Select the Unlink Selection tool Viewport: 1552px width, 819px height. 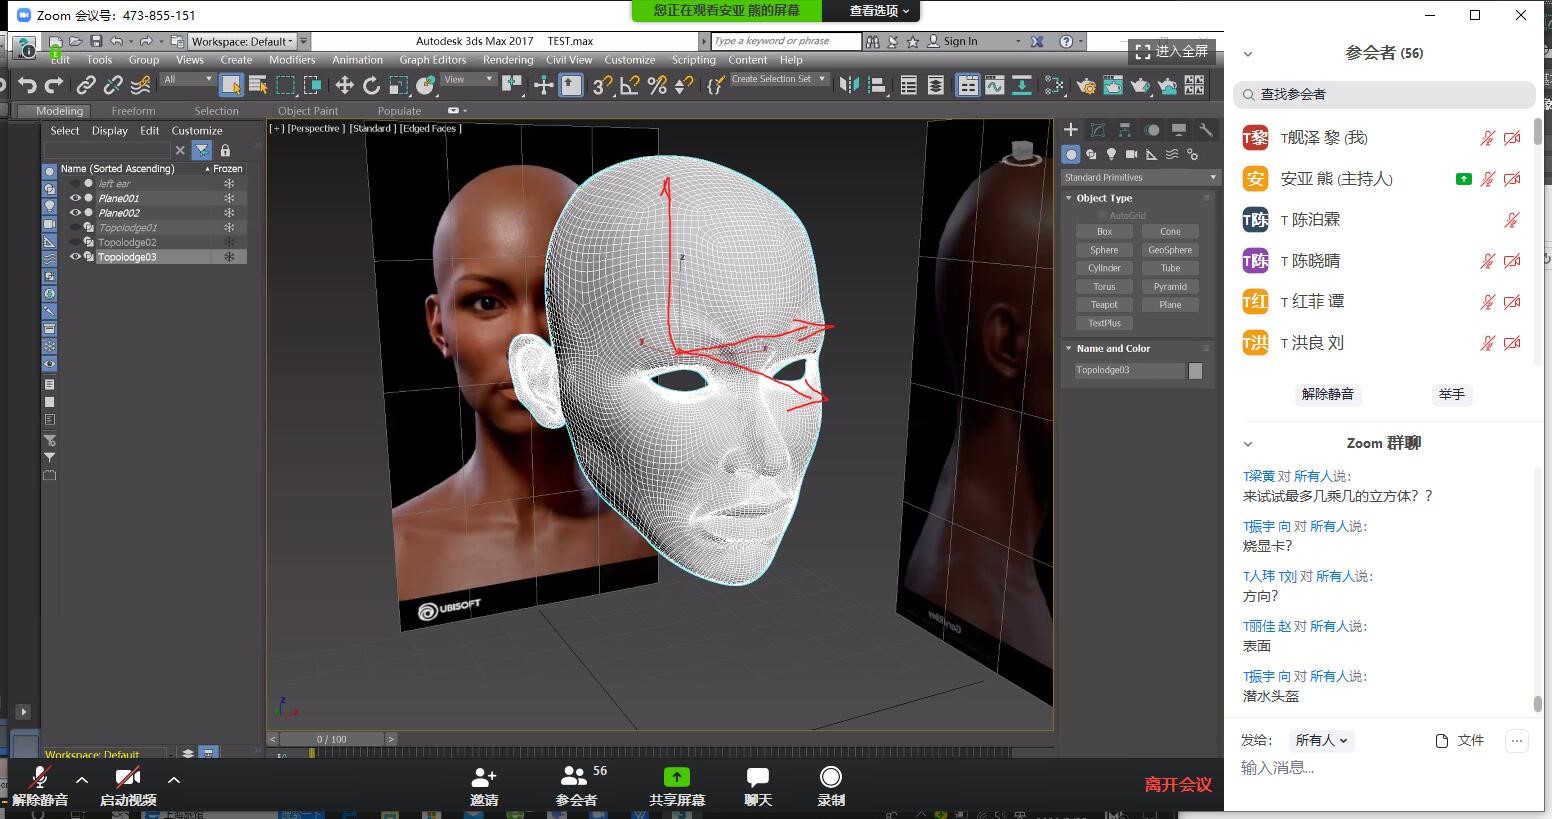pyautogui.click(x=114, y=86)
